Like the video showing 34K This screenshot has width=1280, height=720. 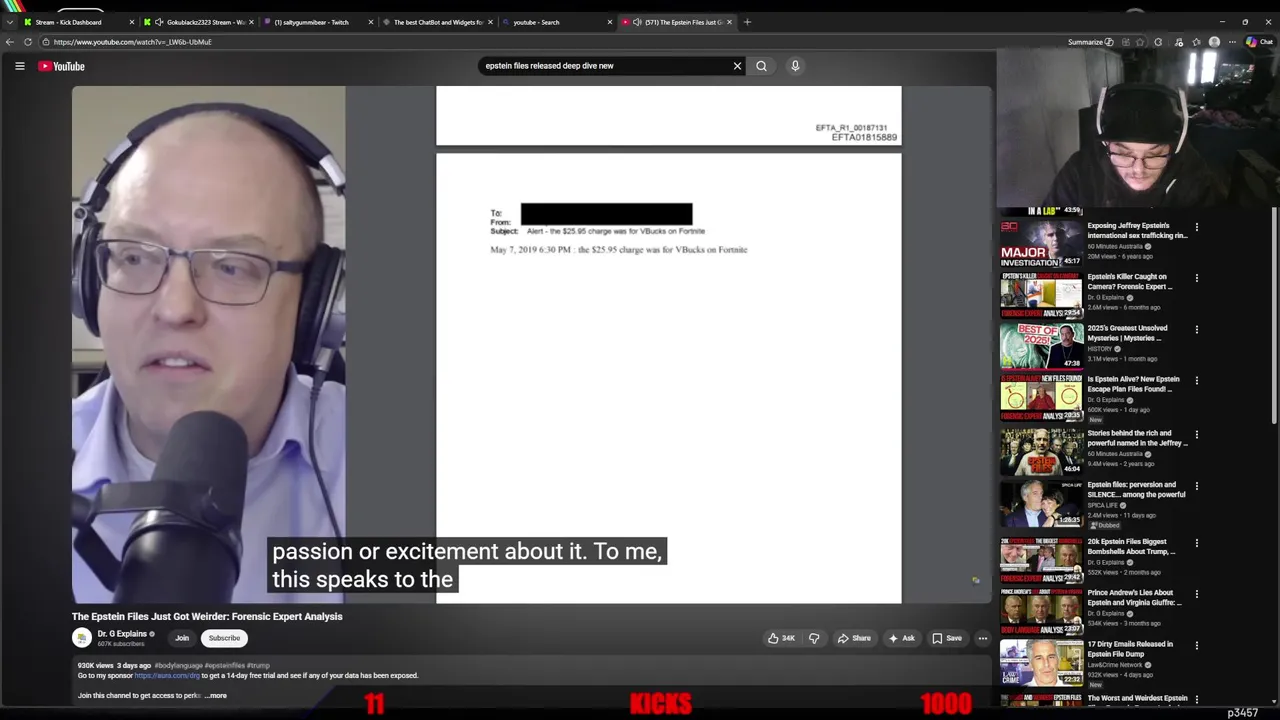coord(781,638)
